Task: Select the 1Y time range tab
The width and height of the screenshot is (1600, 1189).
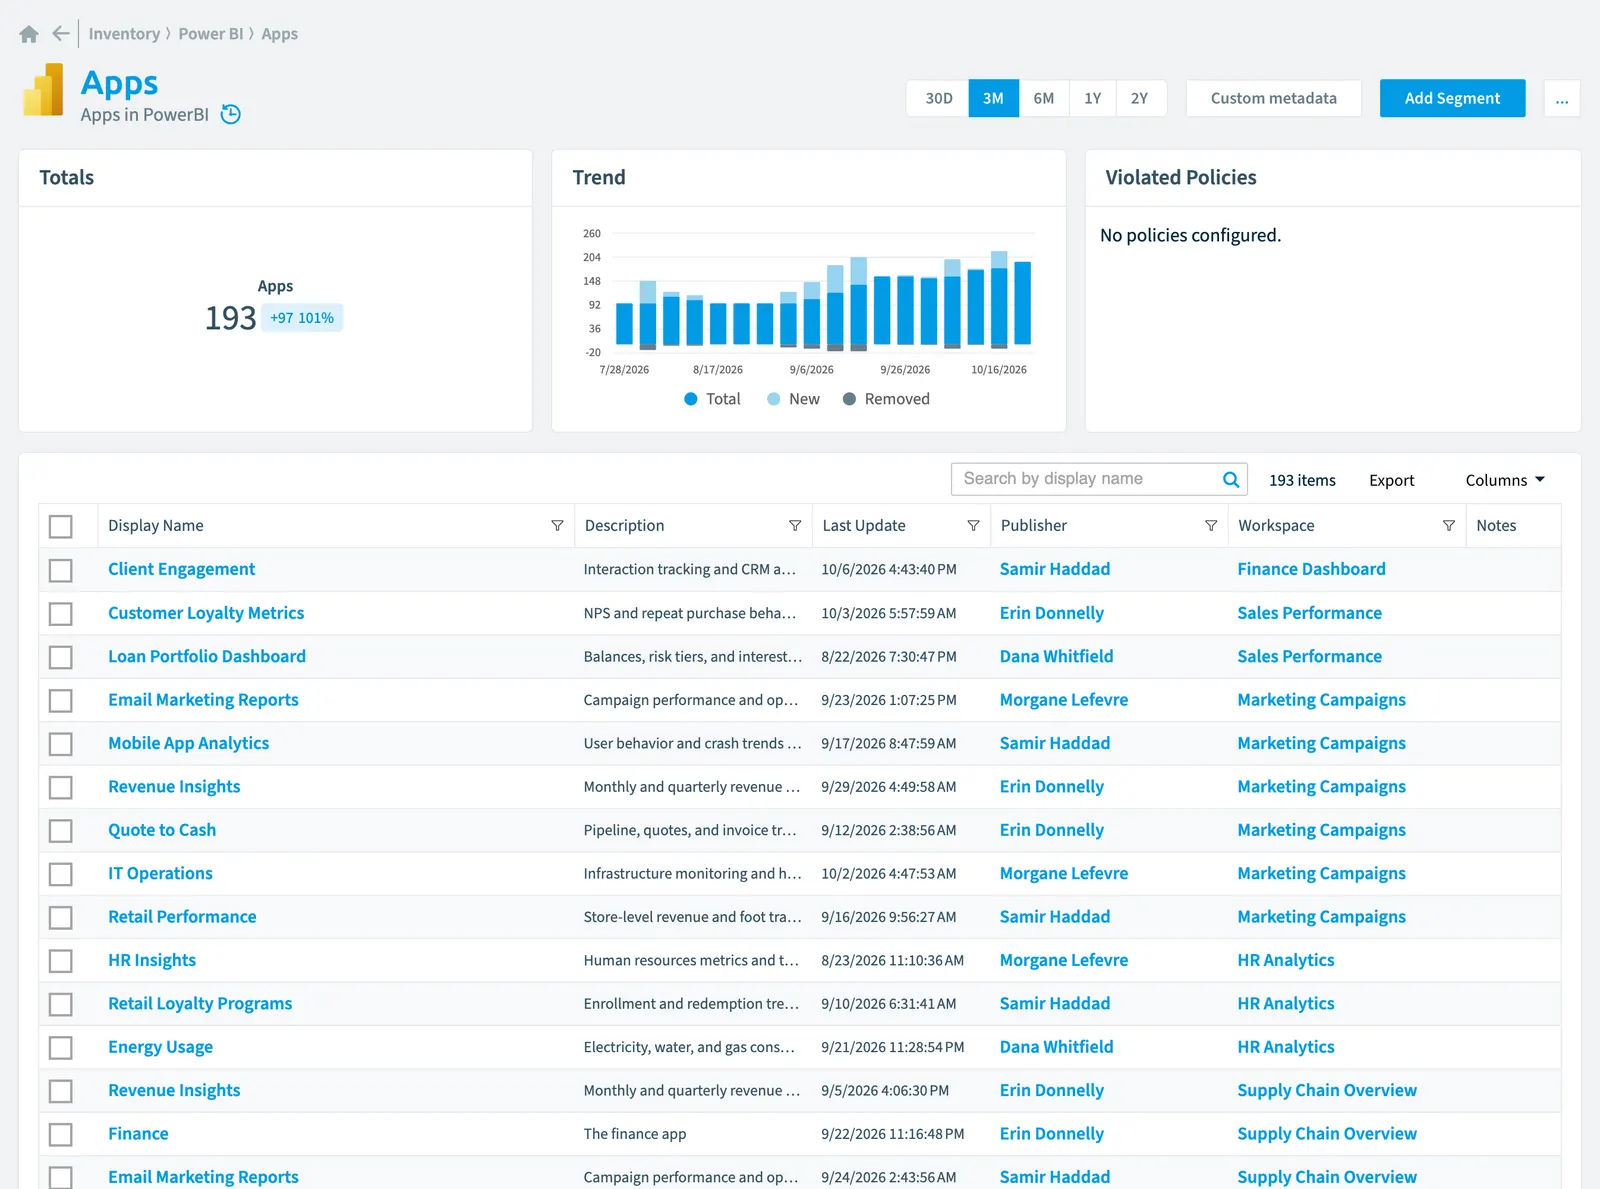Action: click(x=1093, y=98)
